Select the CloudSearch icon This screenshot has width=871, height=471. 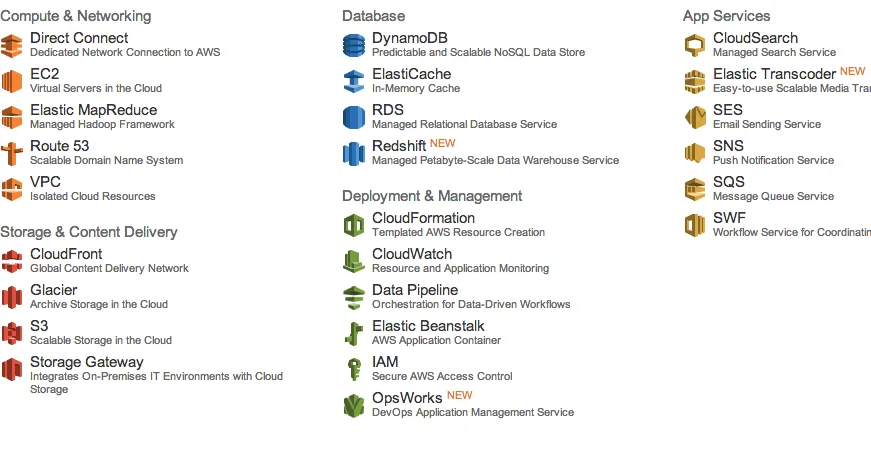pos(695,45)
